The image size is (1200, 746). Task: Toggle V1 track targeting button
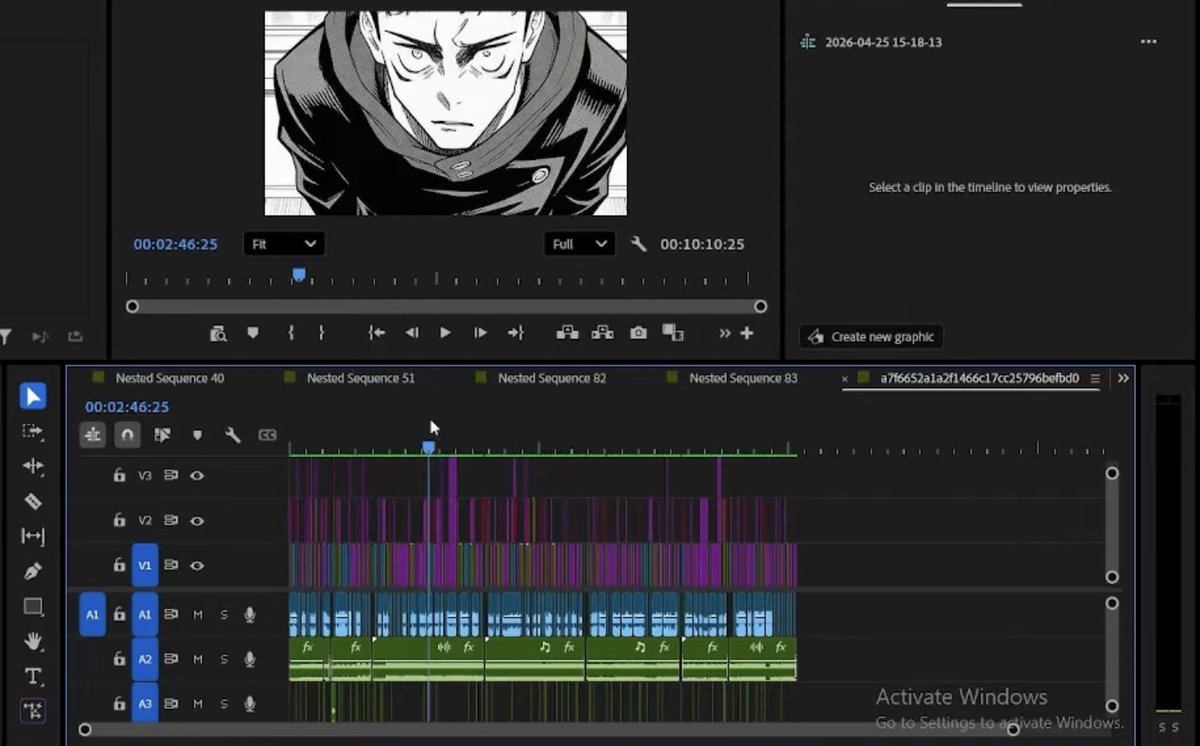click(x=145, y=565)
